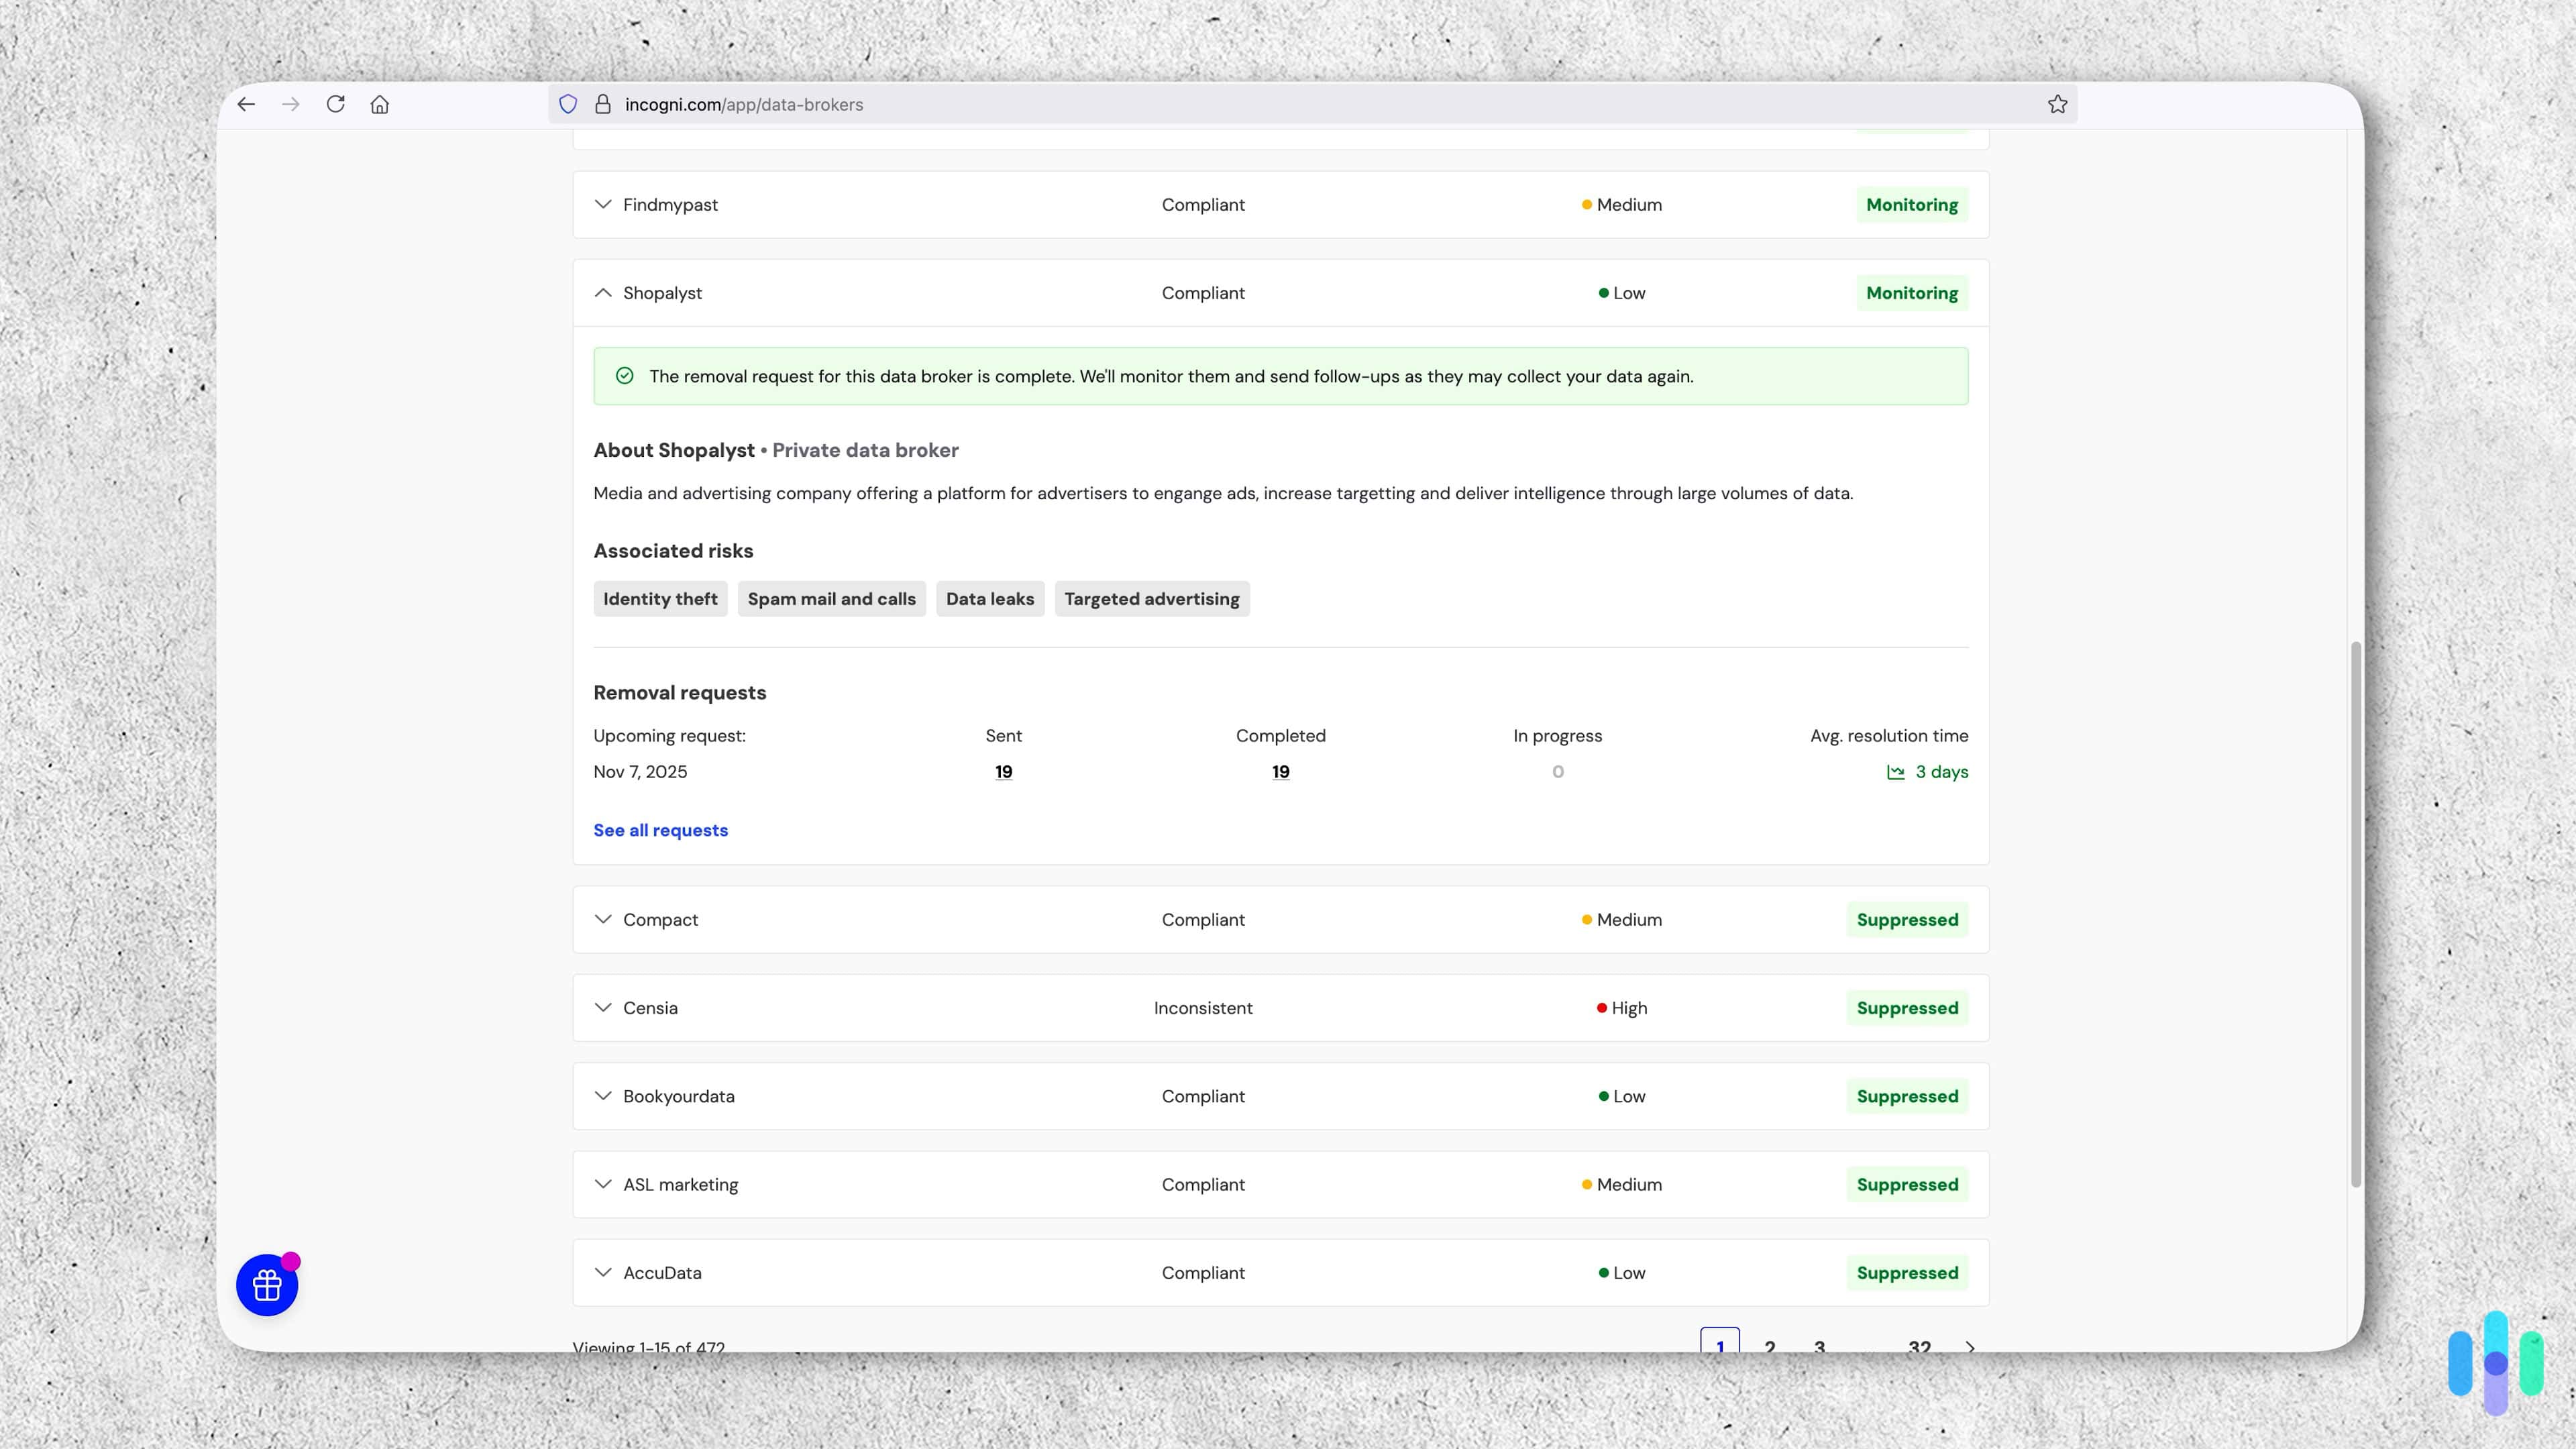Reload the page with the refresh icon

click(x=336, y=104)
